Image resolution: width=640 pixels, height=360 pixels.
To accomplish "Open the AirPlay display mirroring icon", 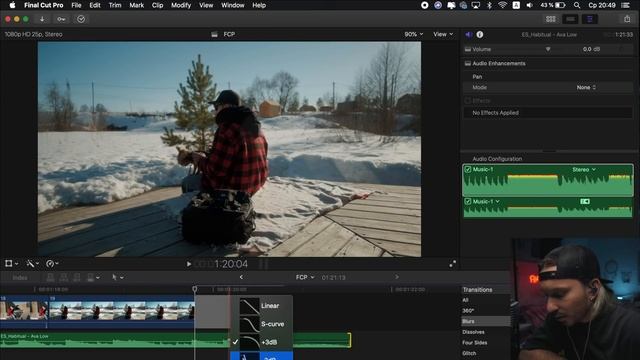I will [x=476, y=5].
